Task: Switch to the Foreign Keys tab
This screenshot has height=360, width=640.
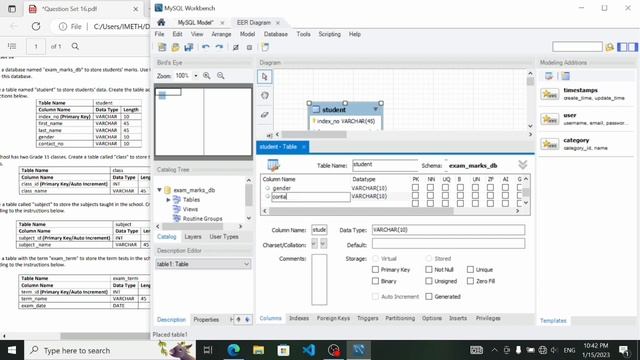Action: click(x=333, y=318)
